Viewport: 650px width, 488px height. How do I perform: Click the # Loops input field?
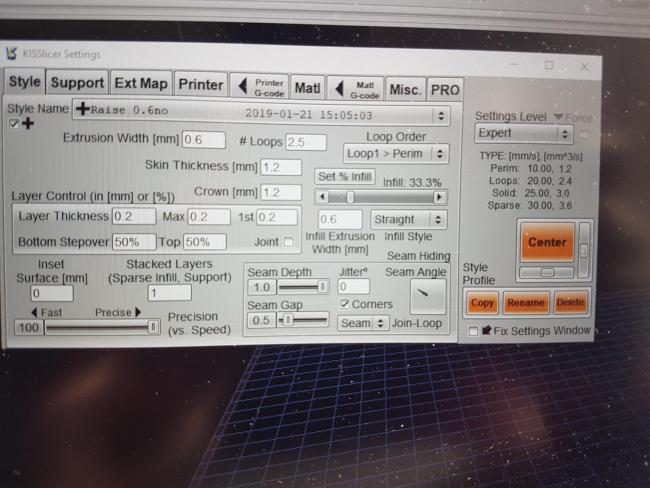(306, 142)
